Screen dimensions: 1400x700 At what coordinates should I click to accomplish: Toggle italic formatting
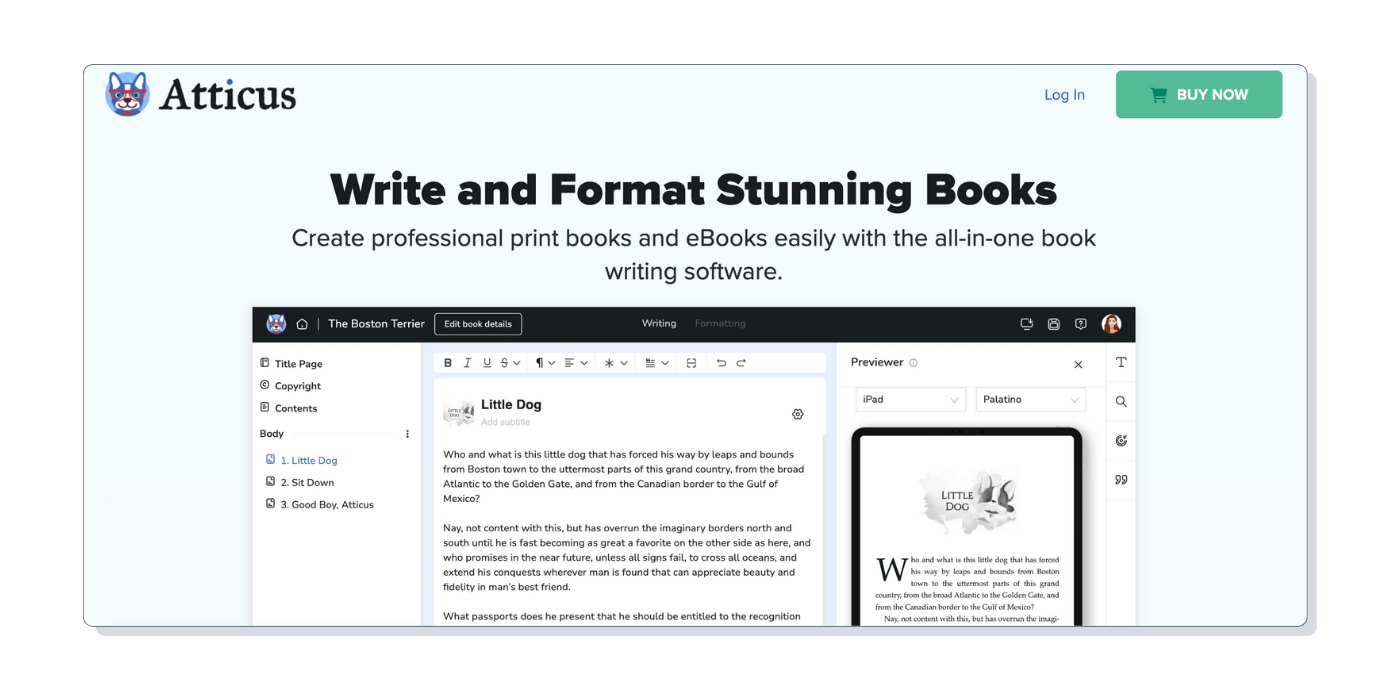click(x=467, y=363)
